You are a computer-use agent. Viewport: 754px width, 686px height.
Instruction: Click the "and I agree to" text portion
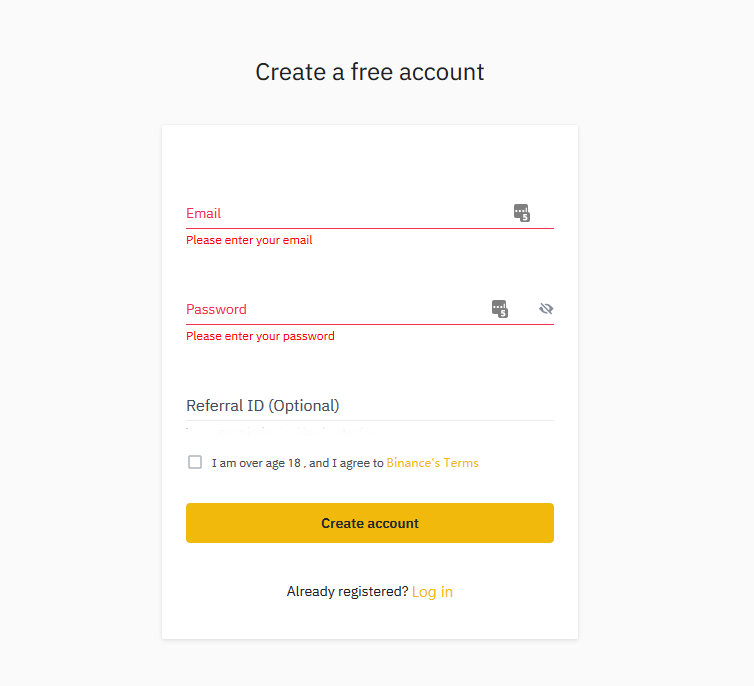[346, 463]
